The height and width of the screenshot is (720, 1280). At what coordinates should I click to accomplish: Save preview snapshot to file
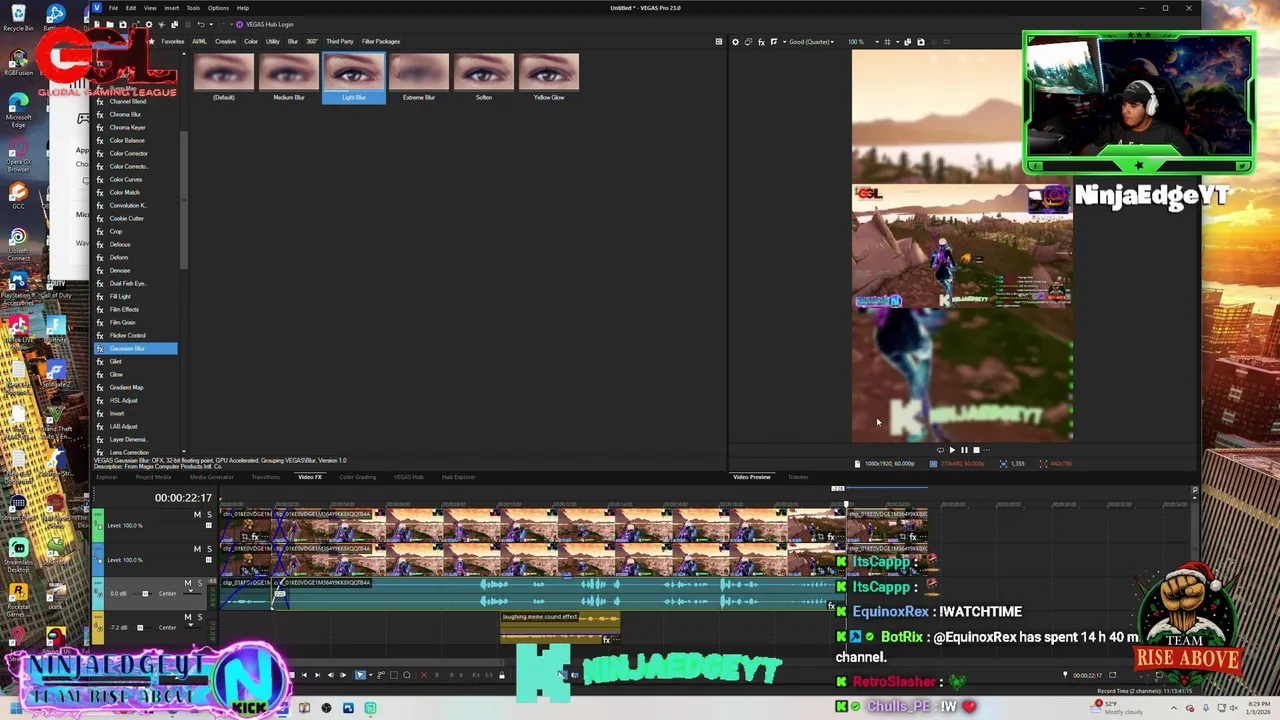[x=921, y=42]
